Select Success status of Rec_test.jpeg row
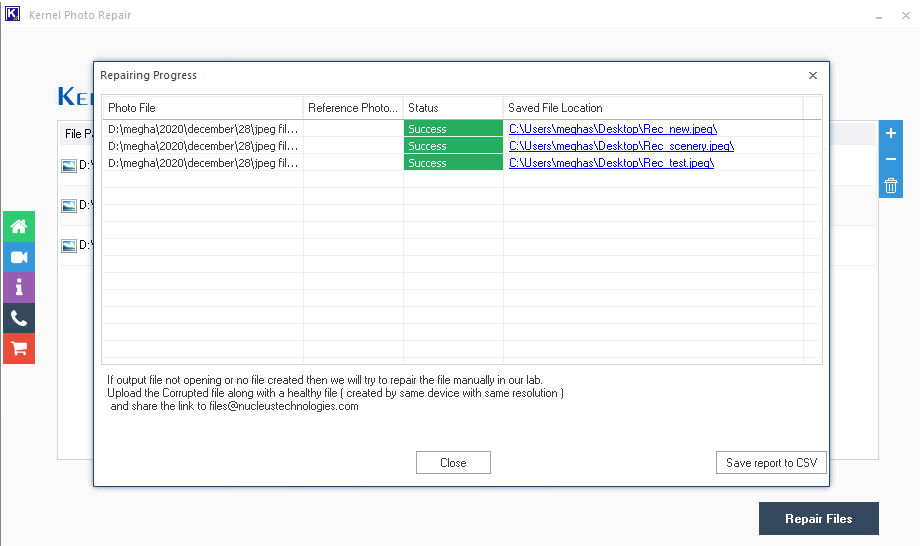Viewport: 922px width, 546px height. click(x=453, y=163)
